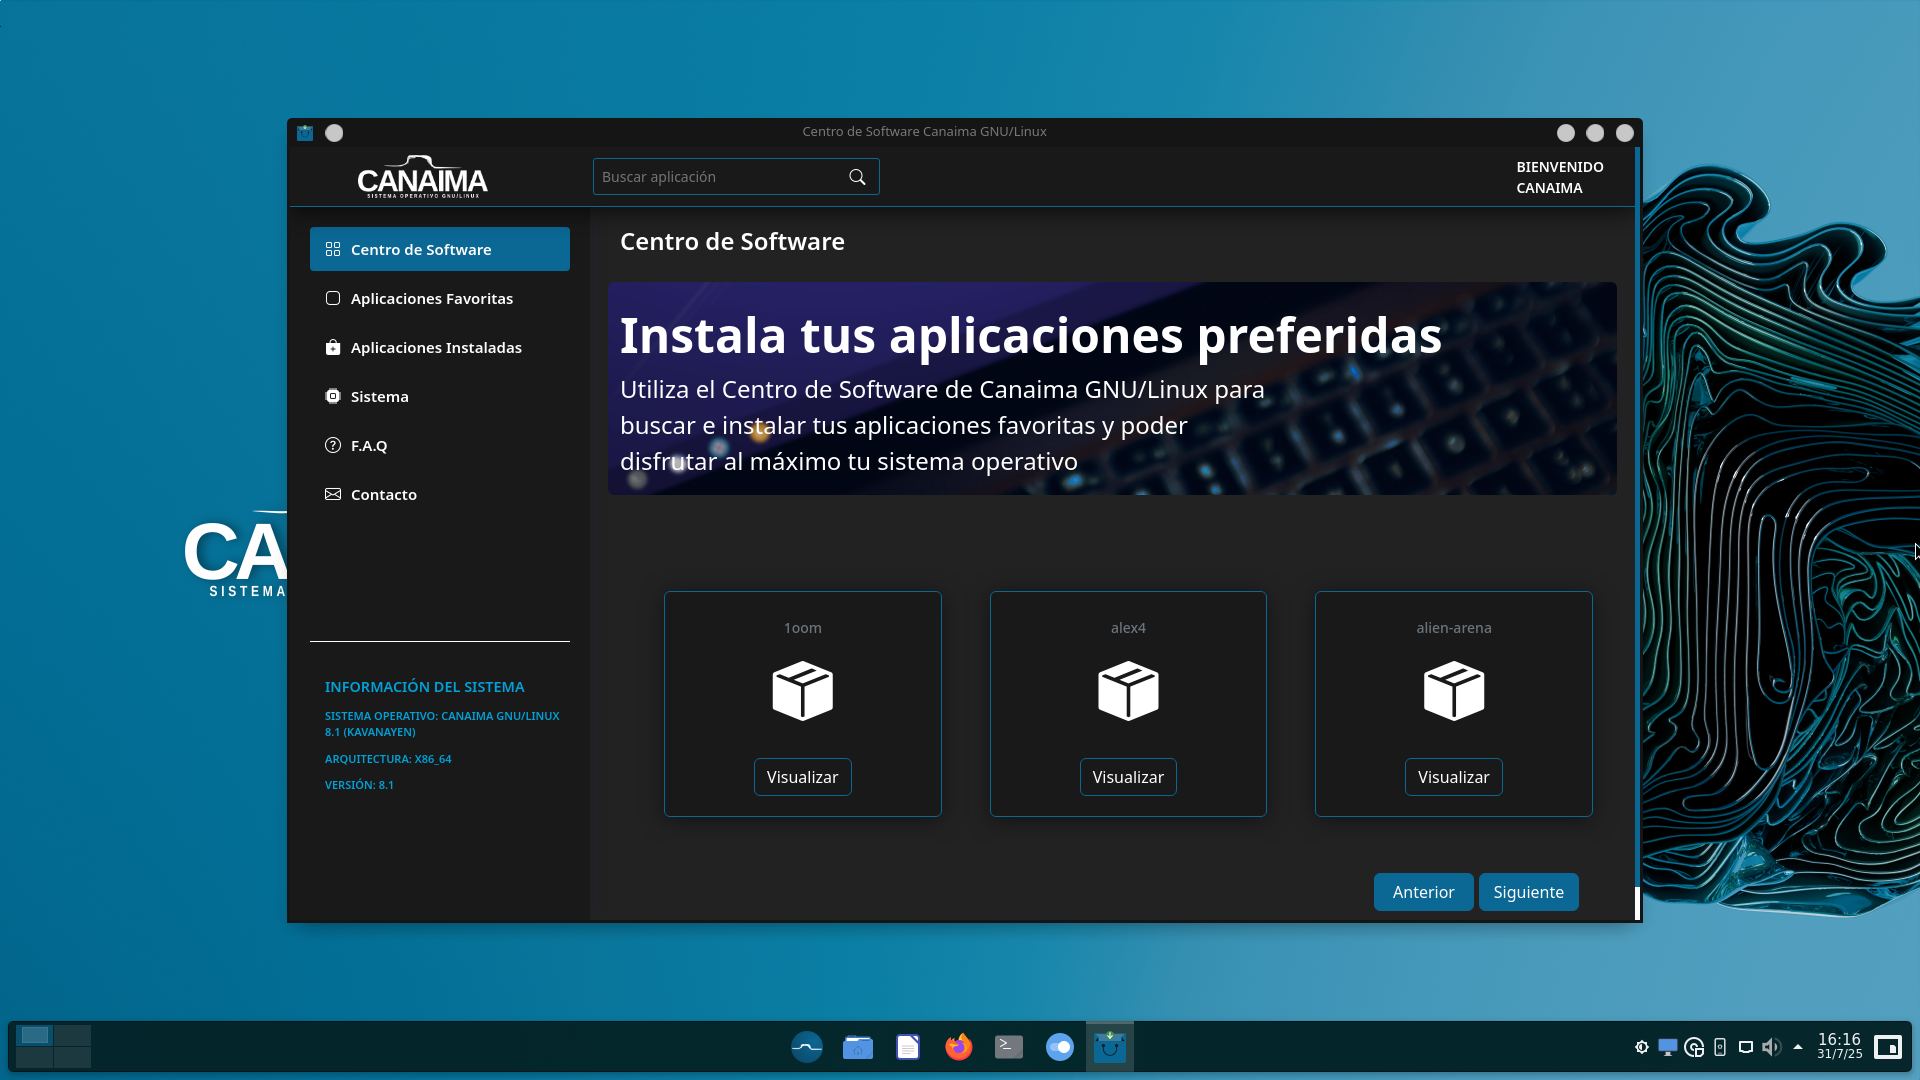1920x1080 pixels.
Task: Click the Software Center taskbar icon
Action: [1110, 1047]
